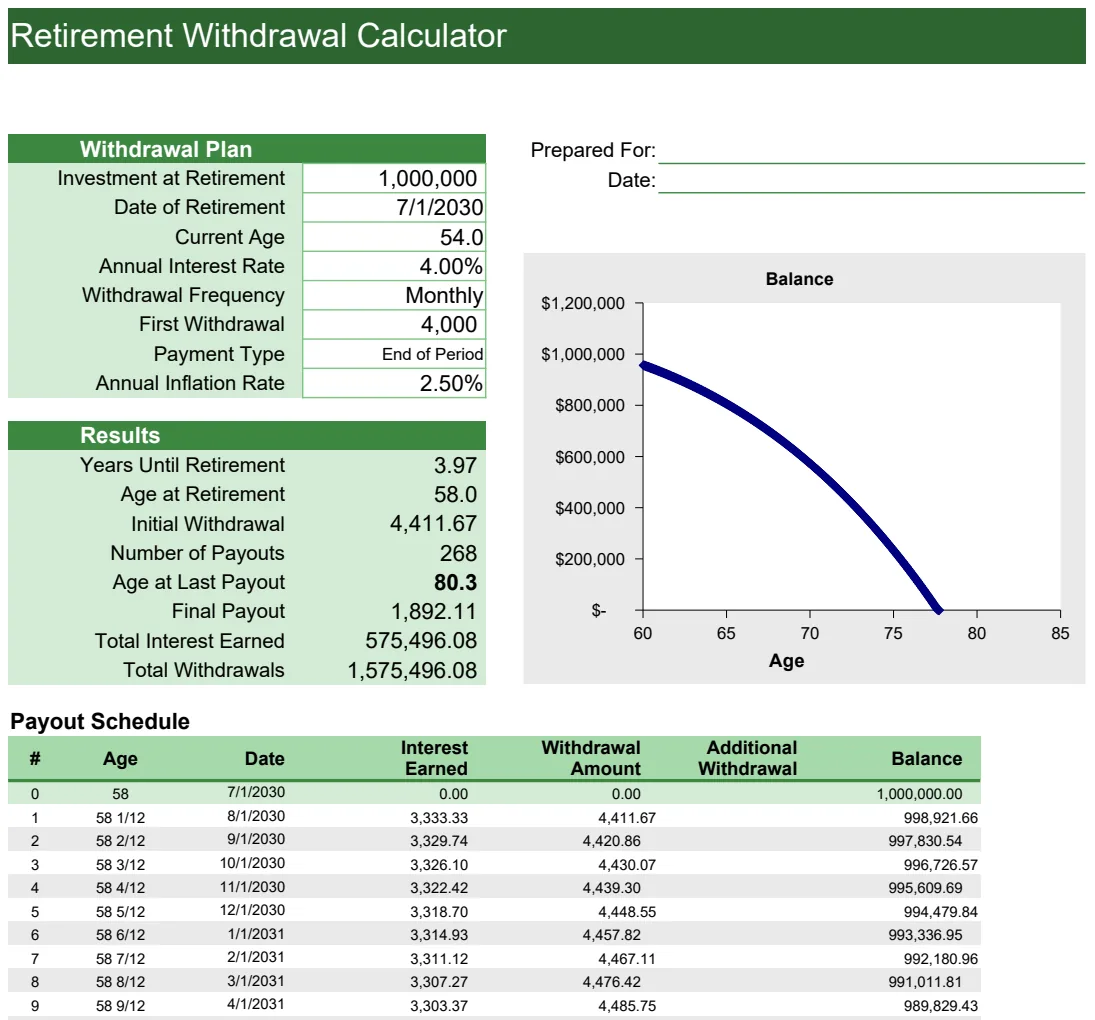
Task: Click the Payout Schedule heading
Action: pyautogui.click(x=100, y=721)
